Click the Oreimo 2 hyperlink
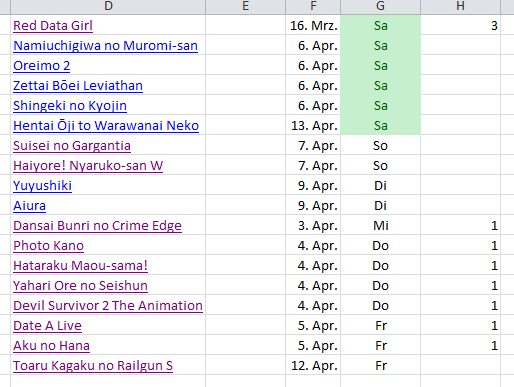The height and width of the screenshot is (387, 514). [42, 66]
